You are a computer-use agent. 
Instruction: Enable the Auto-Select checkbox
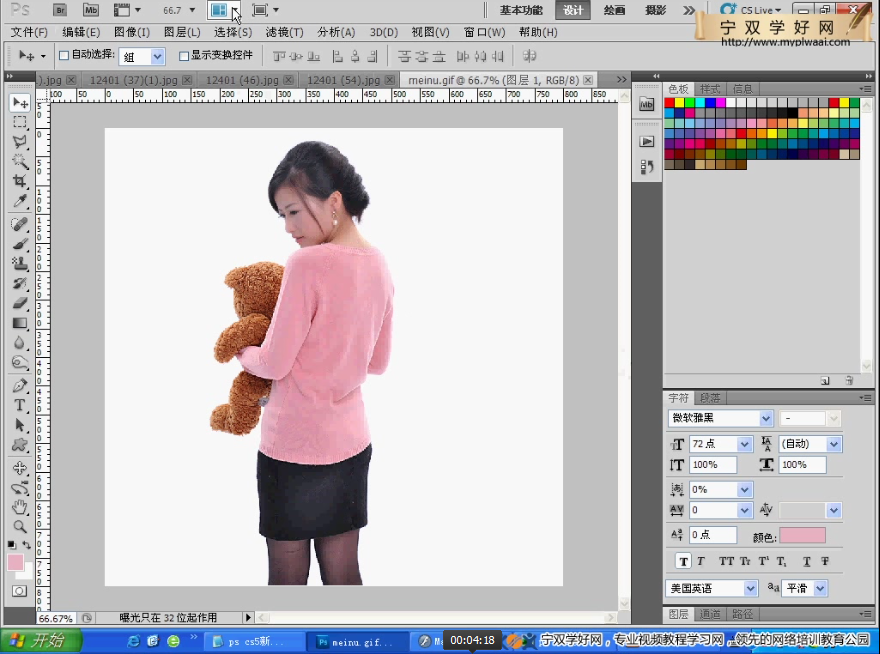point(64,56)
